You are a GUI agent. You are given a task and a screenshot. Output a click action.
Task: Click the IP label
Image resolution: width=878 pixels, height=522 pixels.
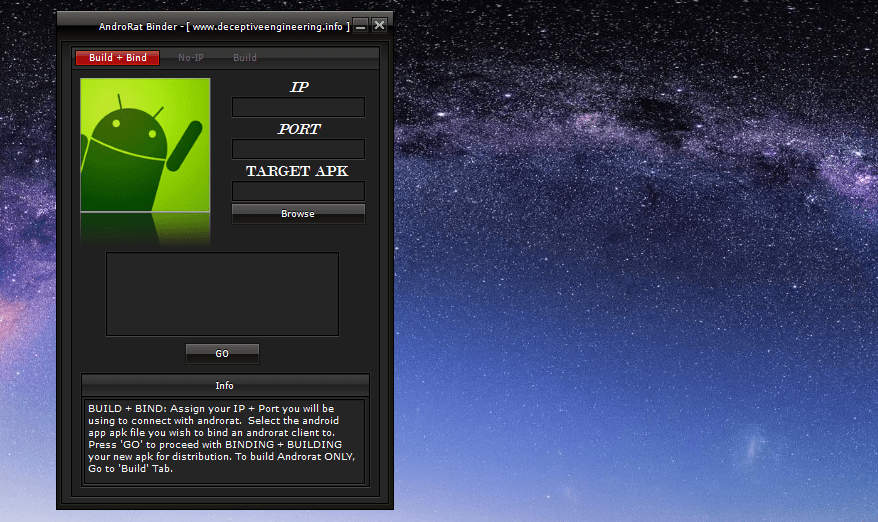click(x=298, y=87)
